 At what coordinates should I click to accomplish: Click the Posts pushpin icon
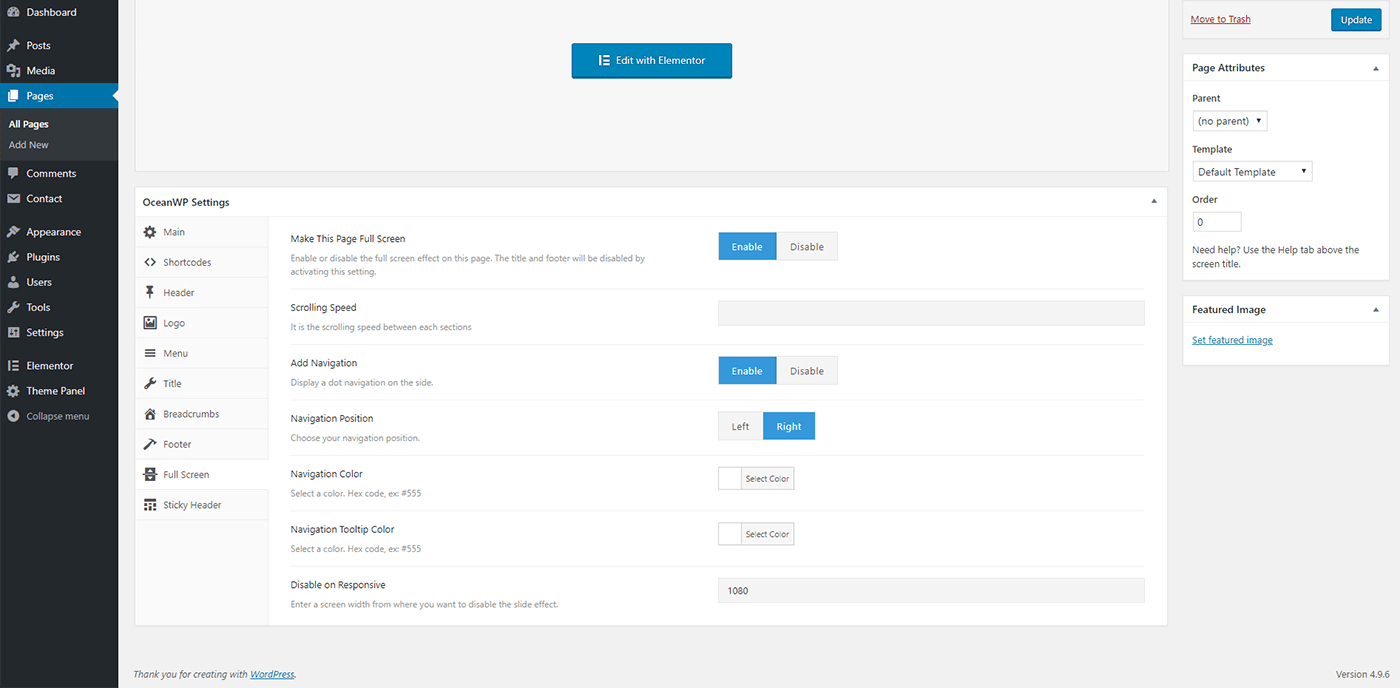[x=13, y=46]
